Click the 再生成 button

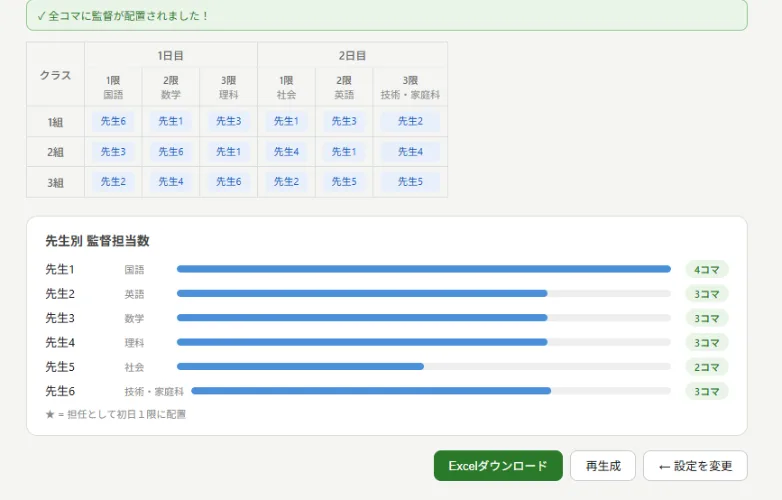[603, 466]
